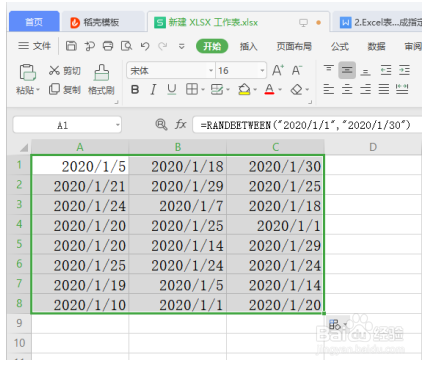Undo the last action

point(145,46)
